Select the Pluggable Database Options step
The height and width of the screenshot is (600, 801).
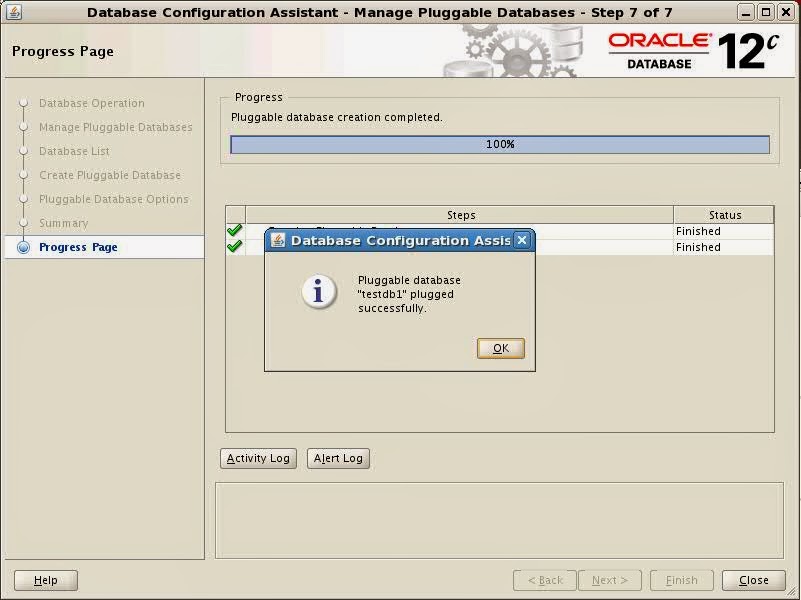click(x=114, y=199)
